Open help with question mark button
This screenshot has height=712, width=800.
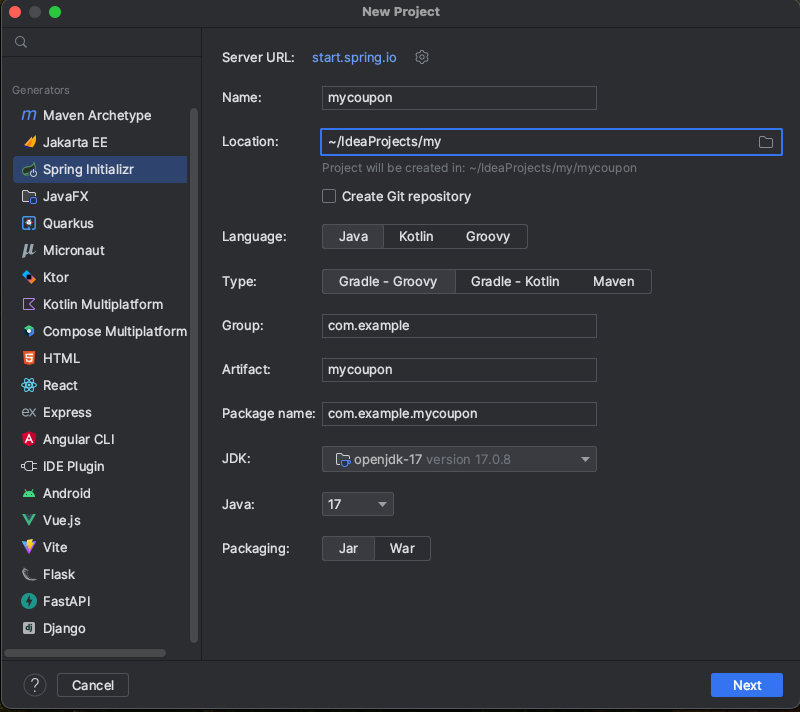pyautogui.click(x=35, y=685)
